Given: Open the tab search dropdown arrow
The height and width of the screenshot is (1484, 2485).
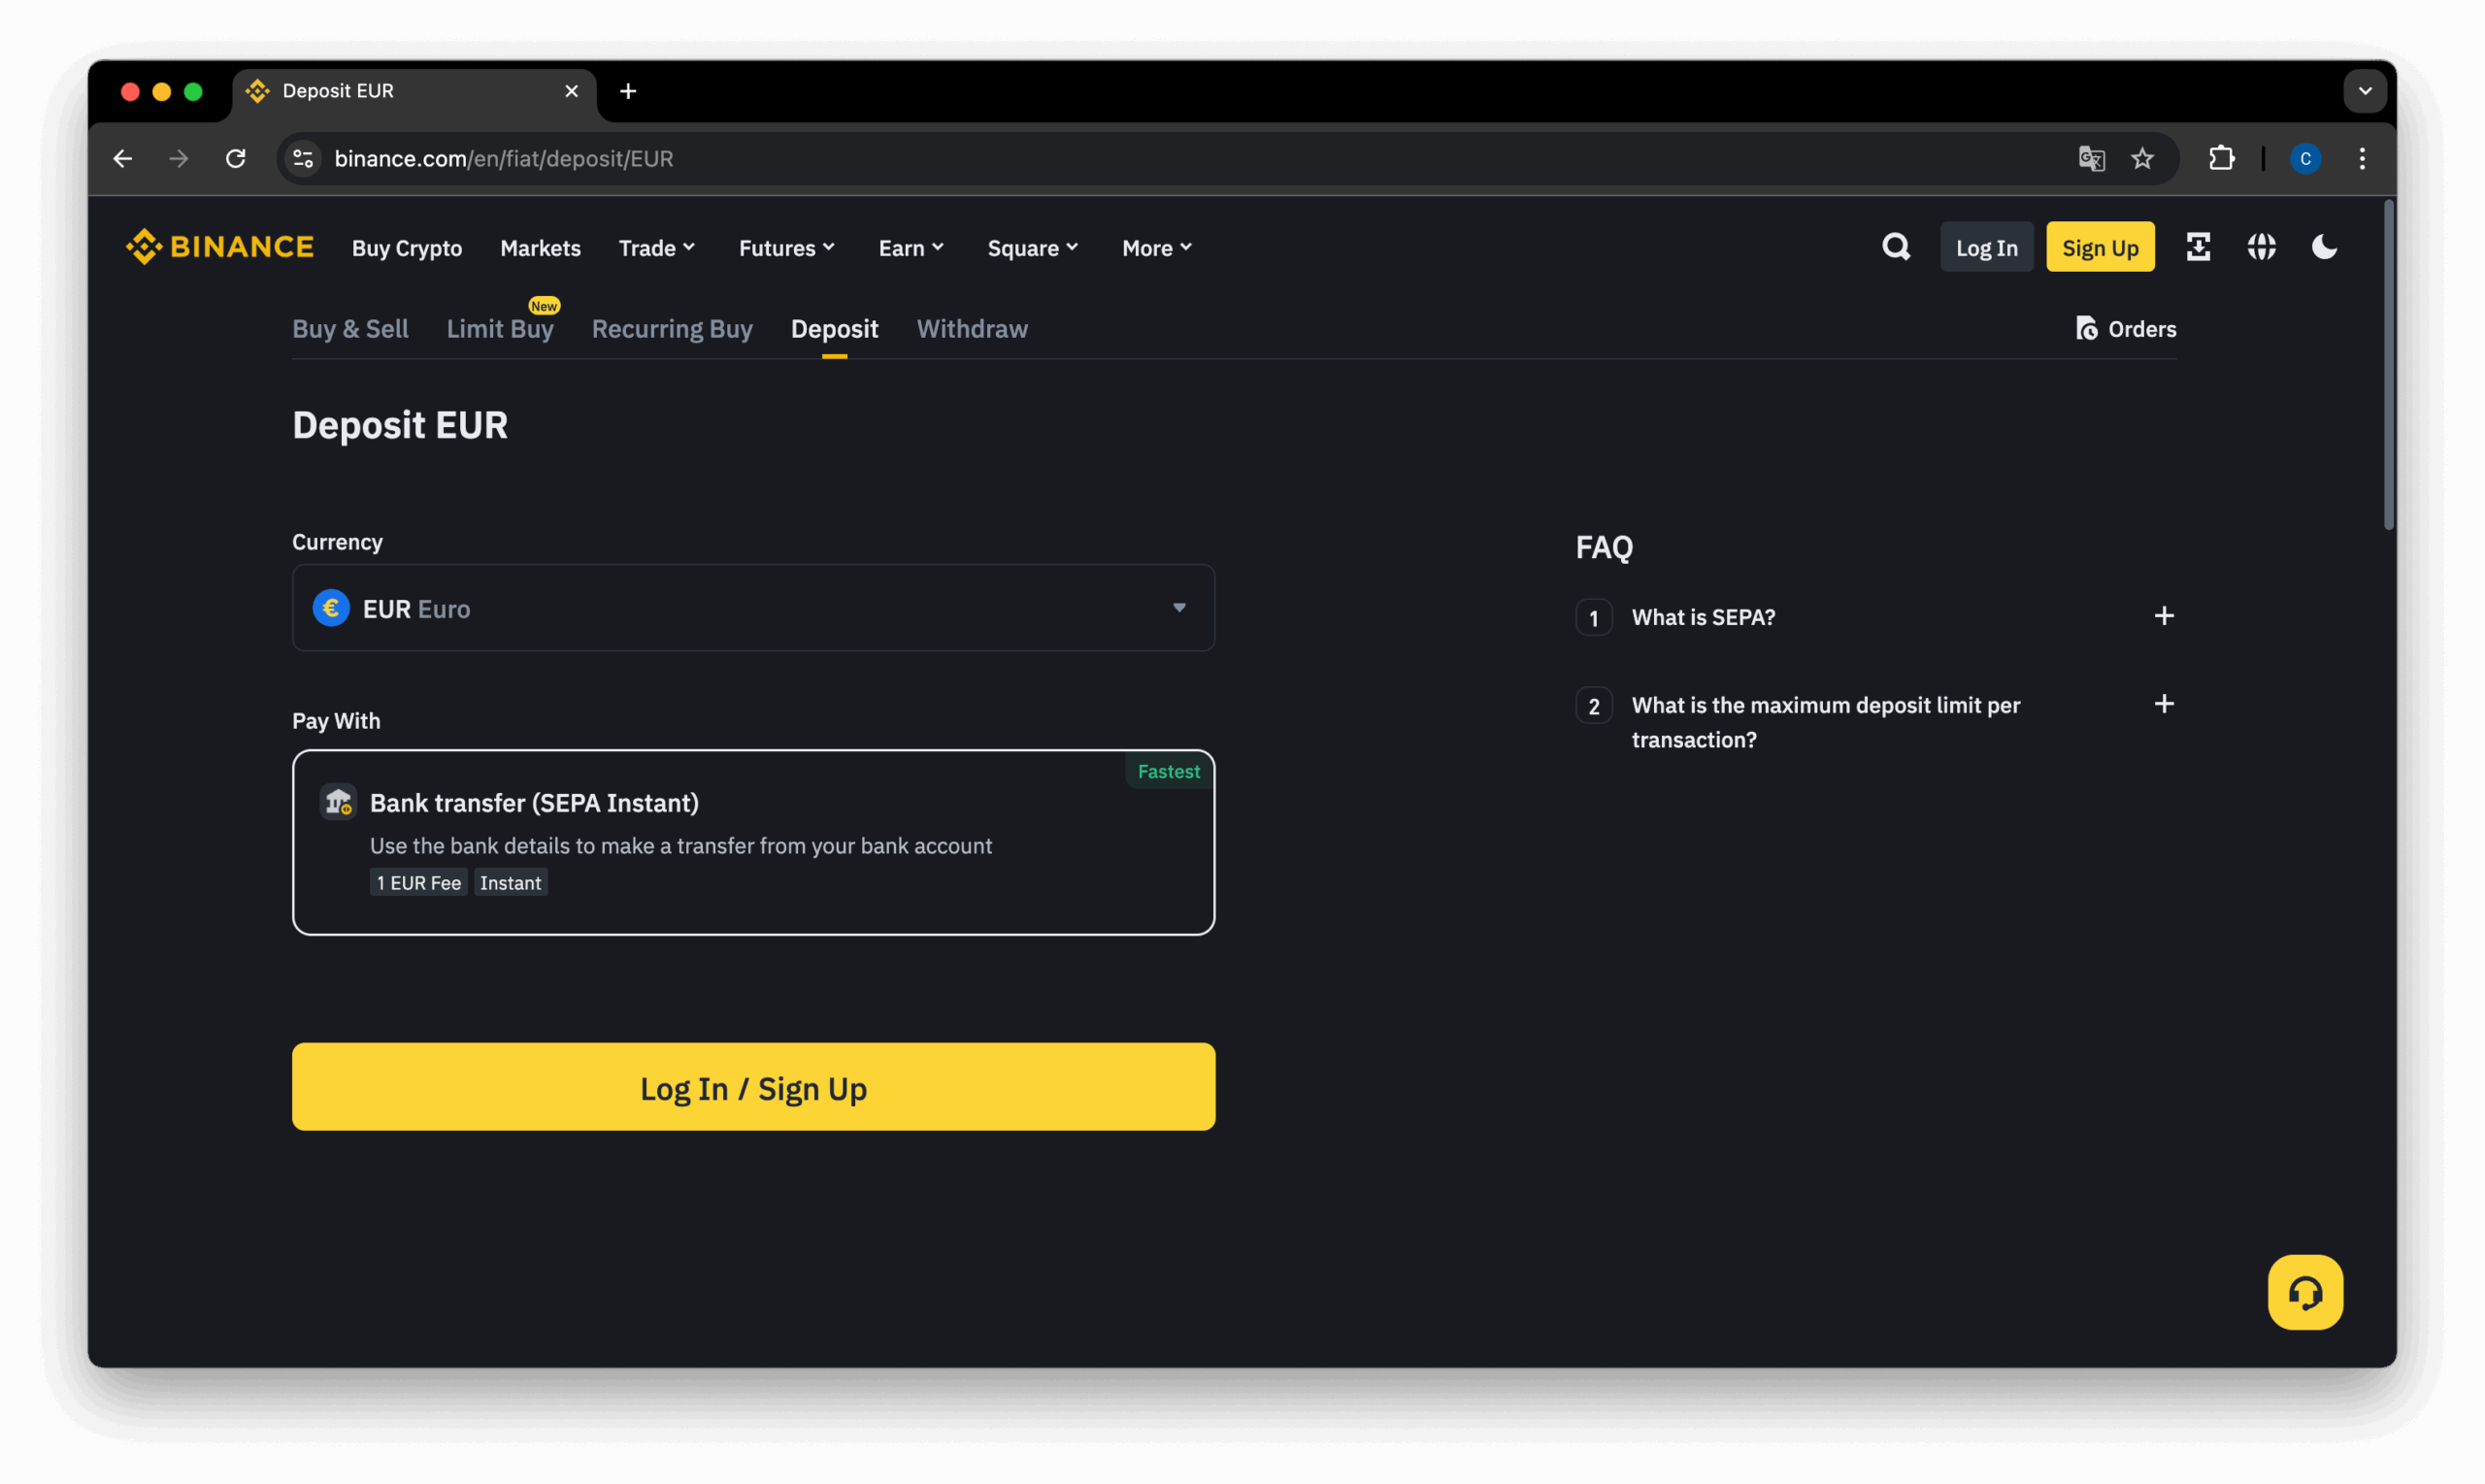Looking at the screenshot, I should click(2364, 91).
